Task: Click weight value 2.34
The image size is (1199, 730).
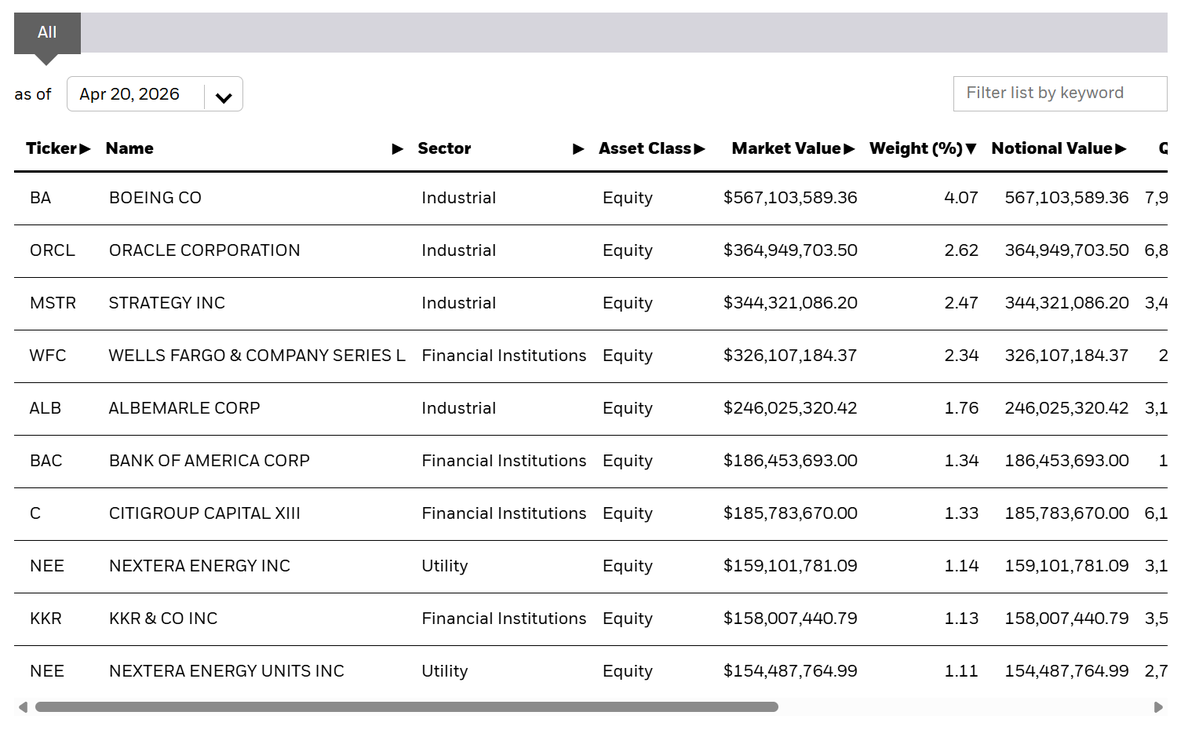Action: [961, 356]
